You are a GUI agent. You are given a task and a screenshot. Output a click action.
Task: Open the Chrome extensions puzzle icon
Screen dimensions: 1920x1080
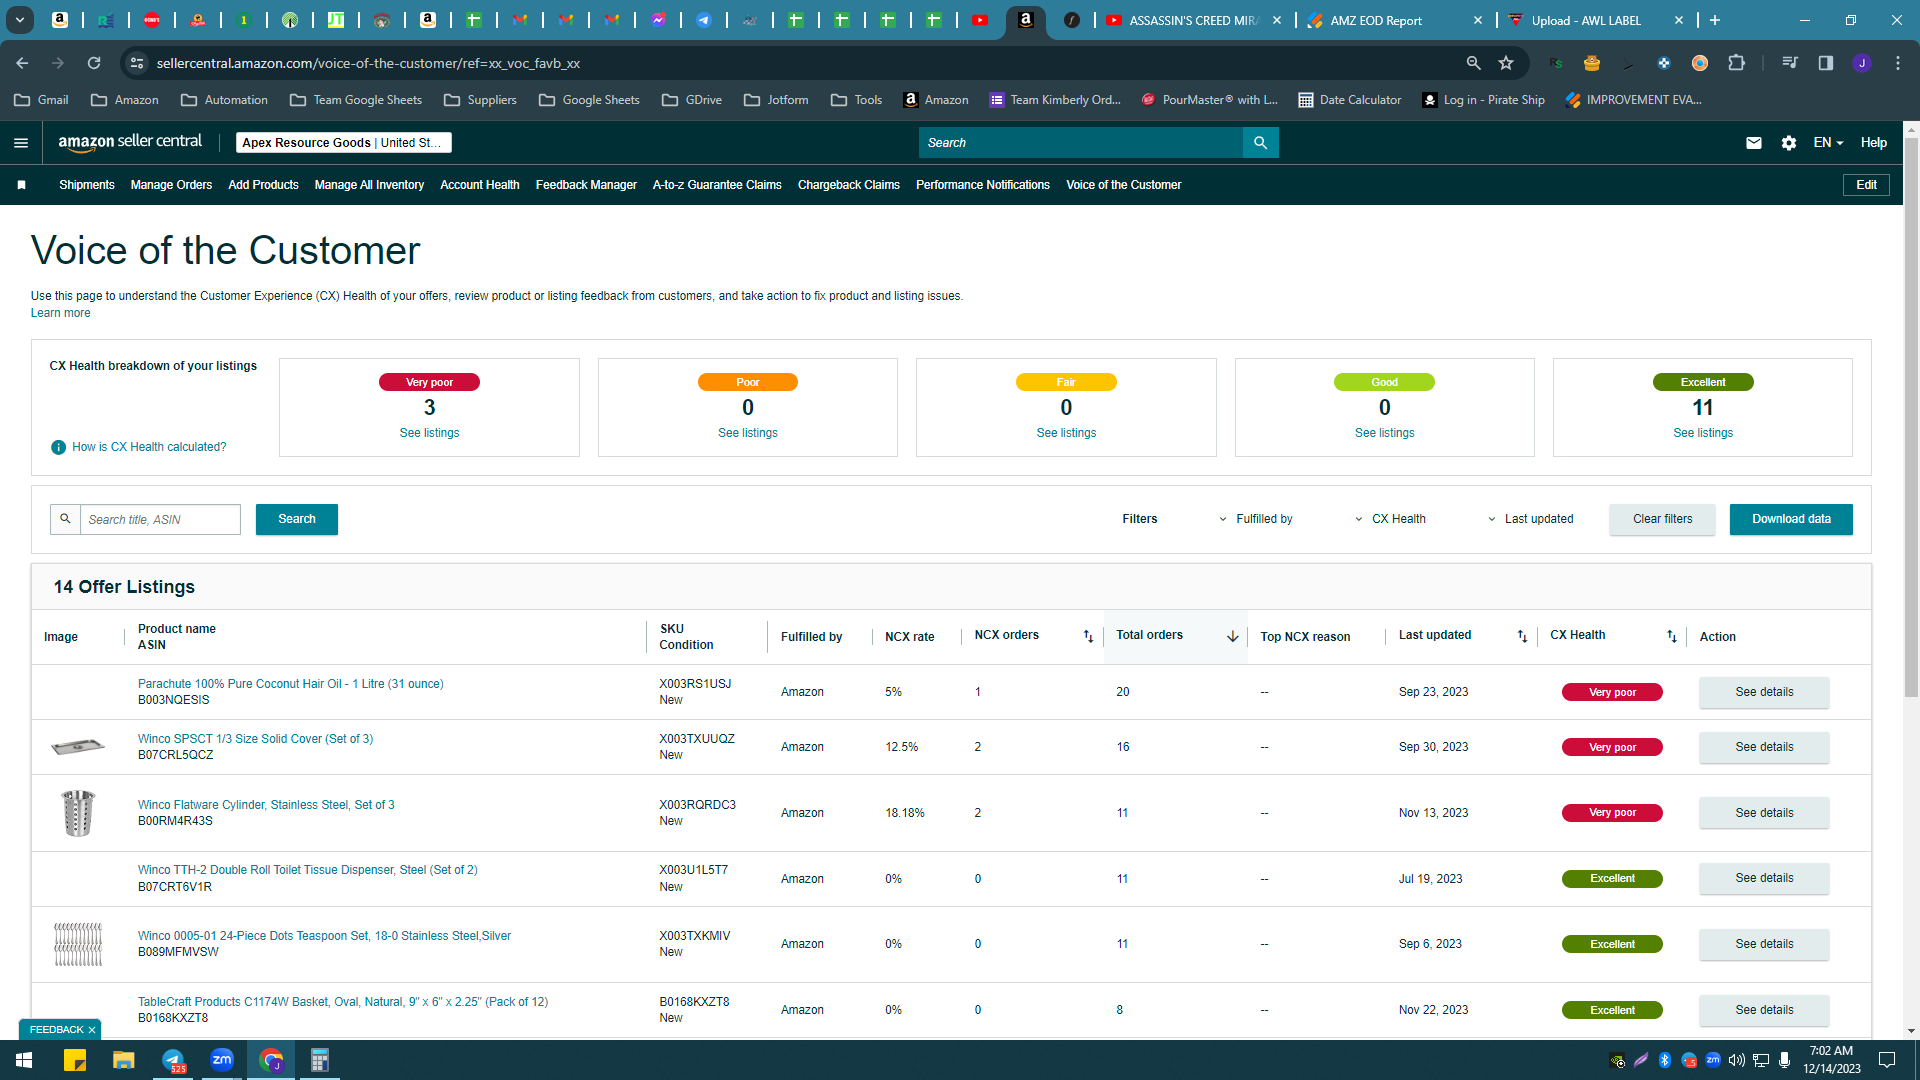pos(1736,63)
